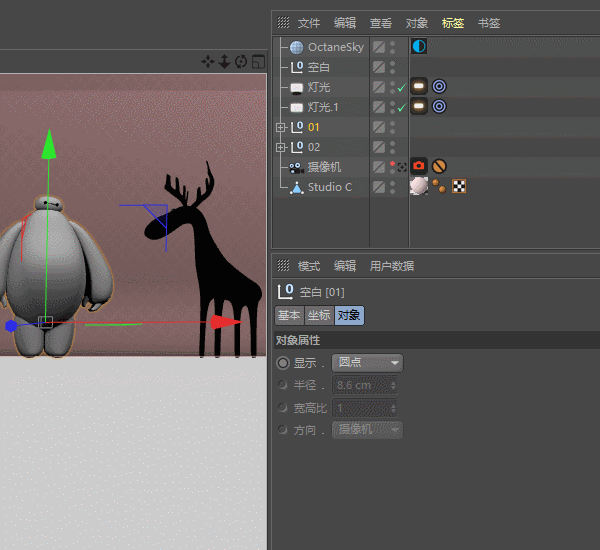Click the material sphere tag on Studio C
The width and height of the screenshot is (600, 550).
419,186
